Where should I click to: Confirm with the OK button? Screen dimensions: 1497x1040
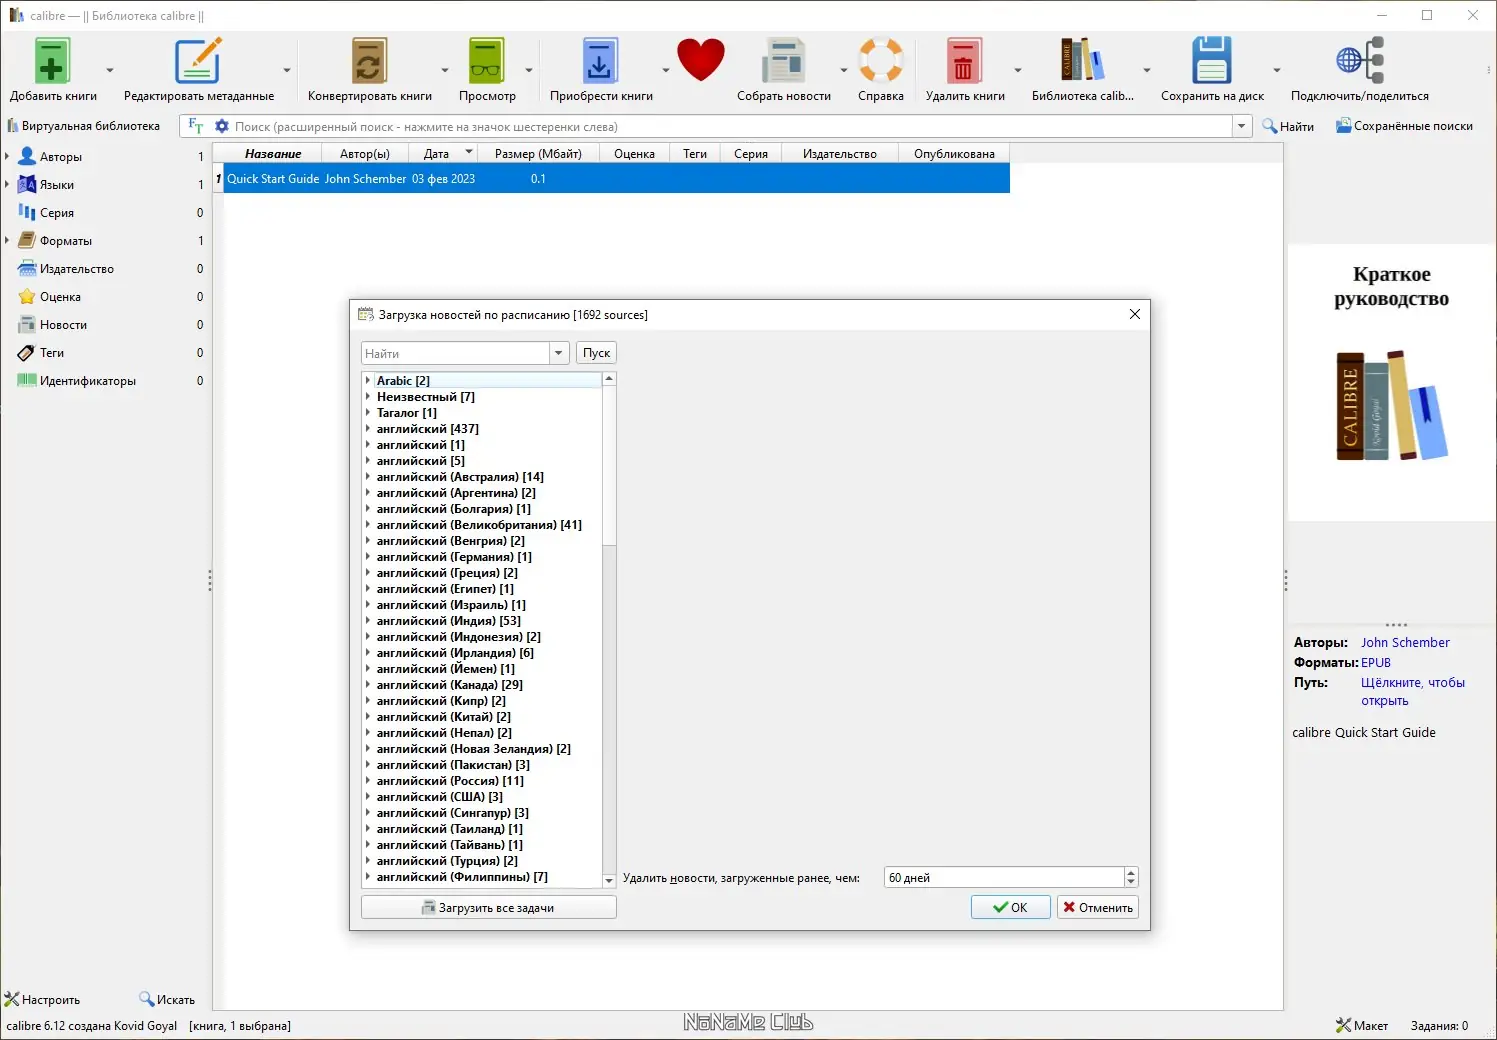(x=1010, y=907)
